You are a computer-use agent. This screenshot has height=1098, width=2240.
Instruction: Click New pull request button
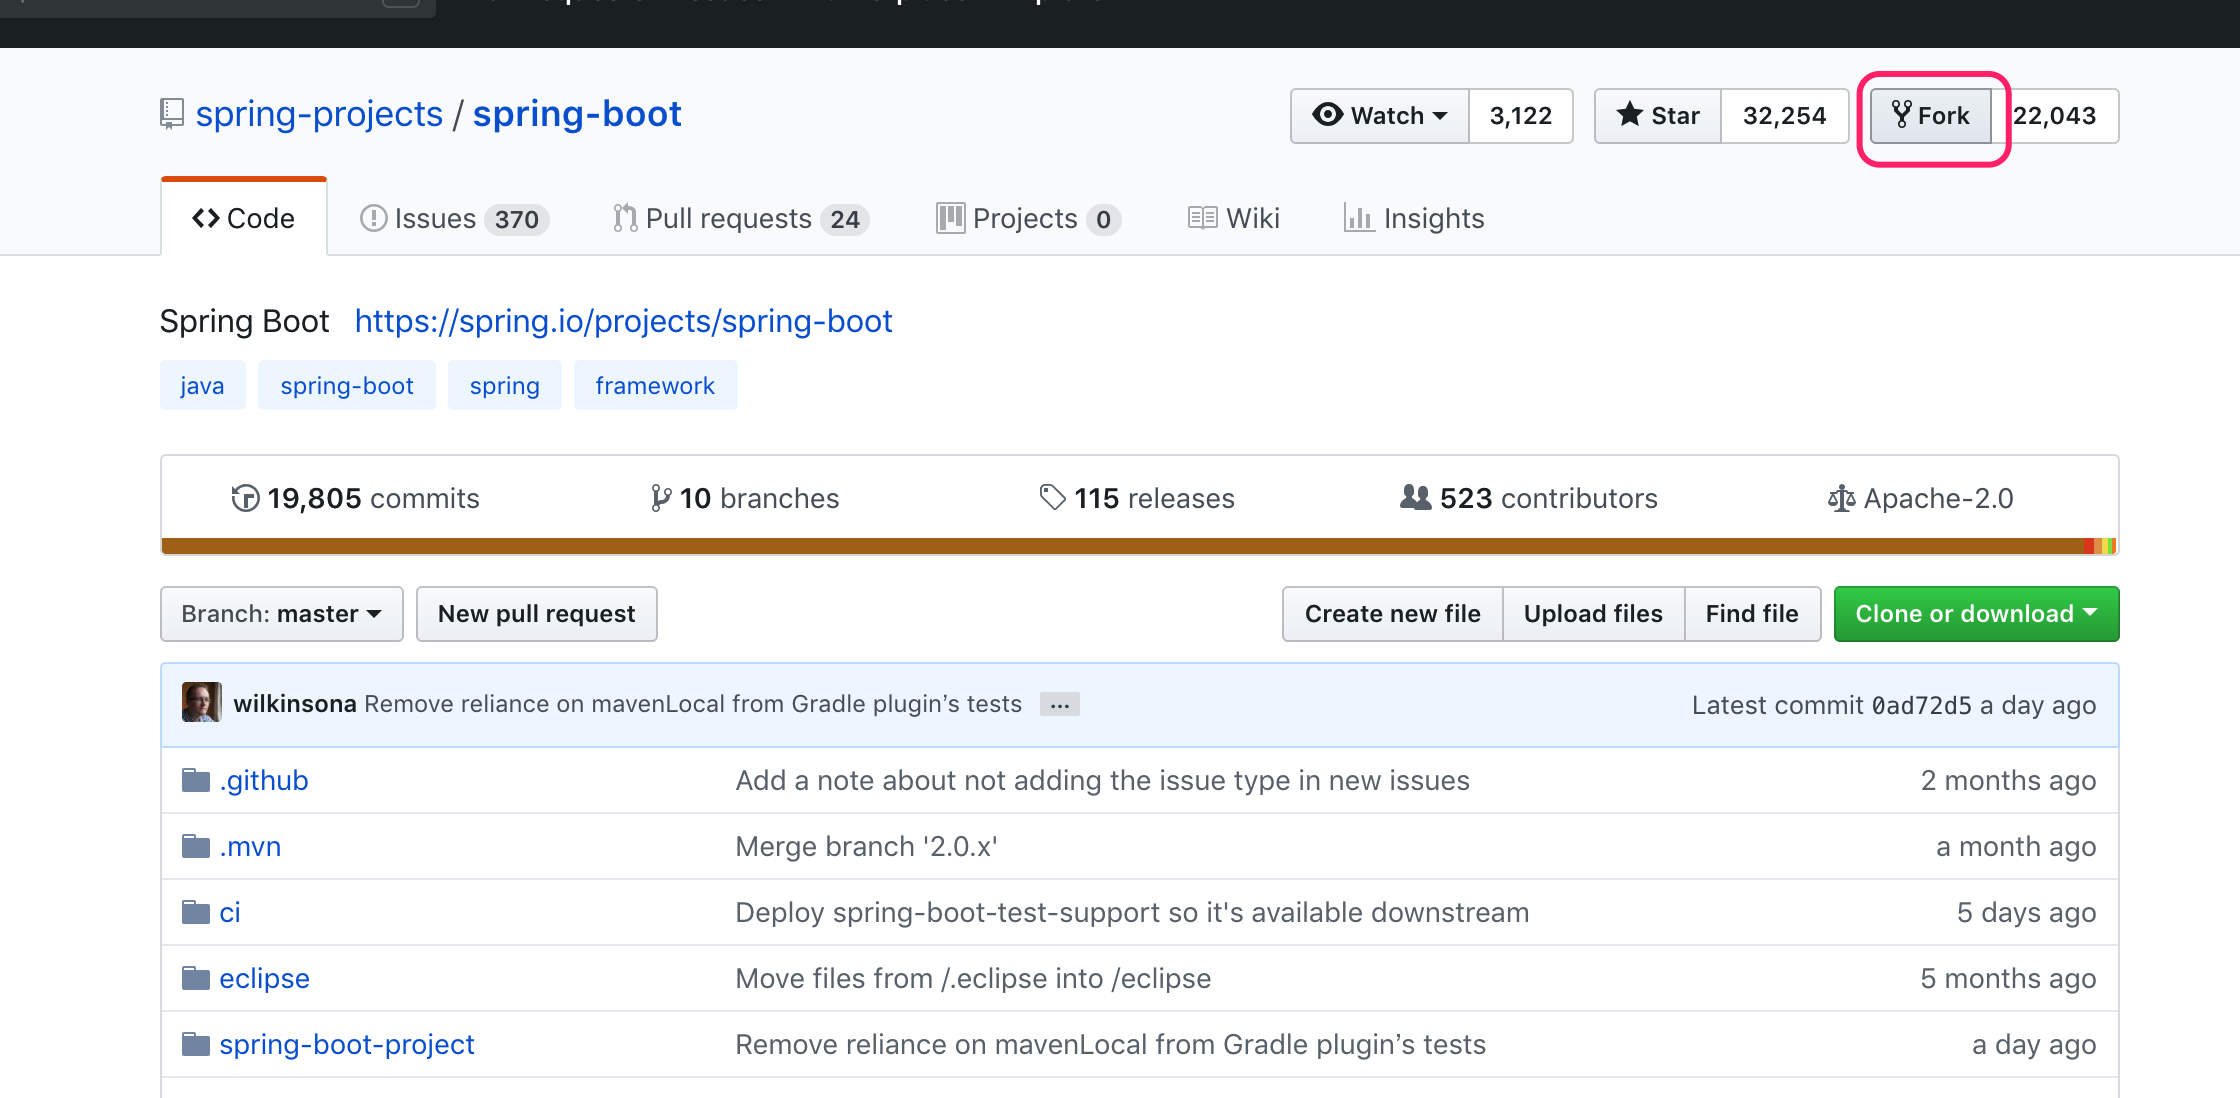(x=537, y=614)
